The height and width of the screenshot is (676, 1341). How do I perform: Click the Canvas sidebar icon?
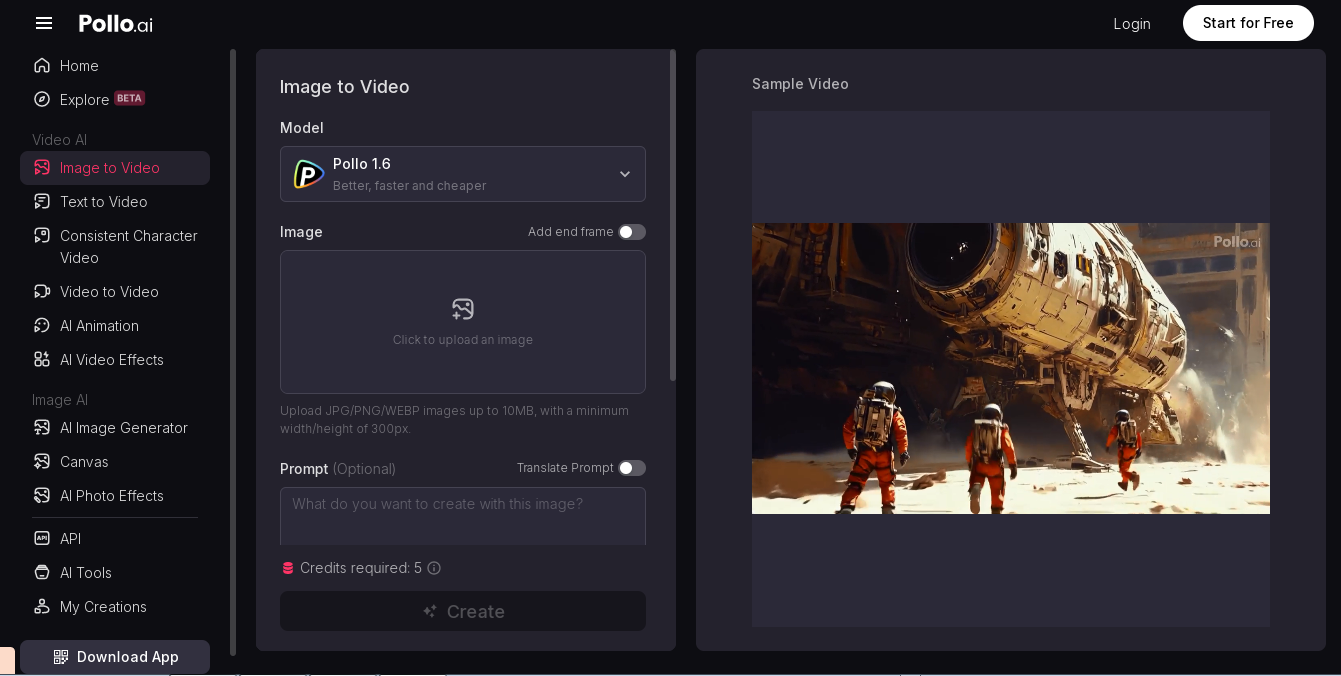42,462
